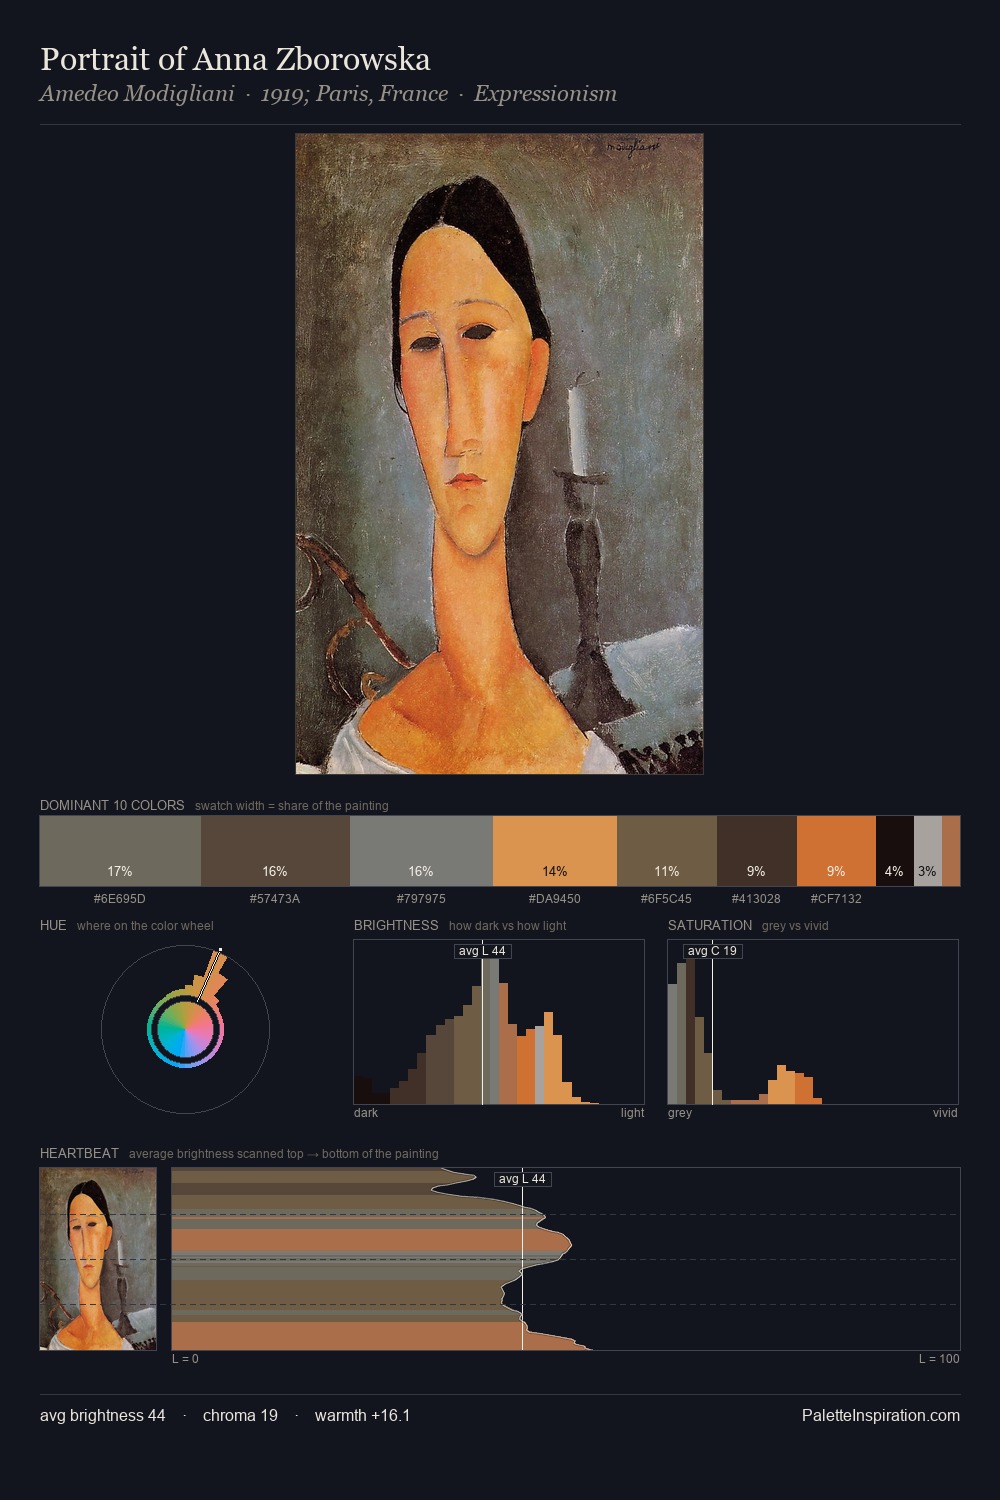
Task: Click the 'dark' axis label under Brightness
Action: (366, 1112)
